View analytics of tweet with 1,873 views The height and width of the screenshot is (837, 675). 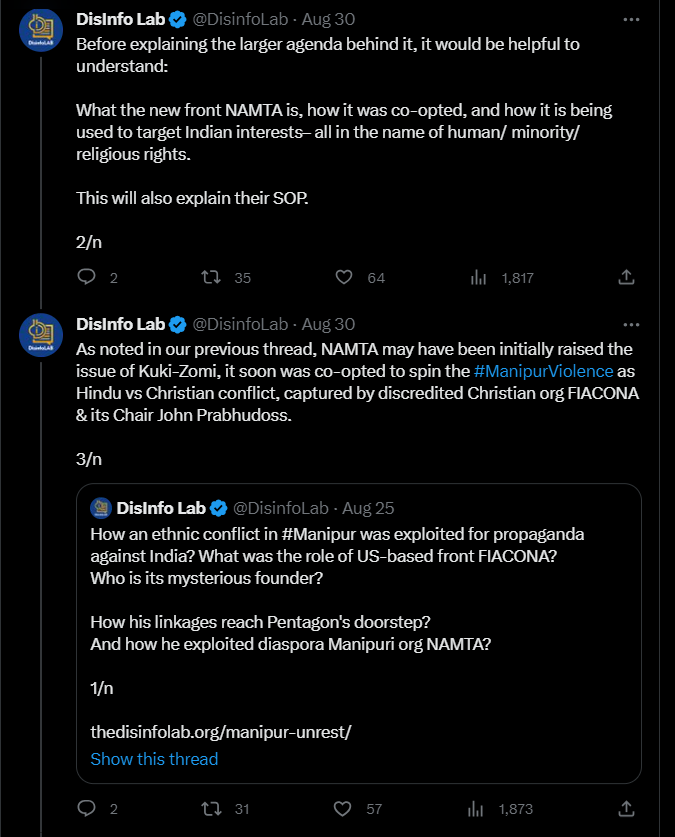(478, 807)
